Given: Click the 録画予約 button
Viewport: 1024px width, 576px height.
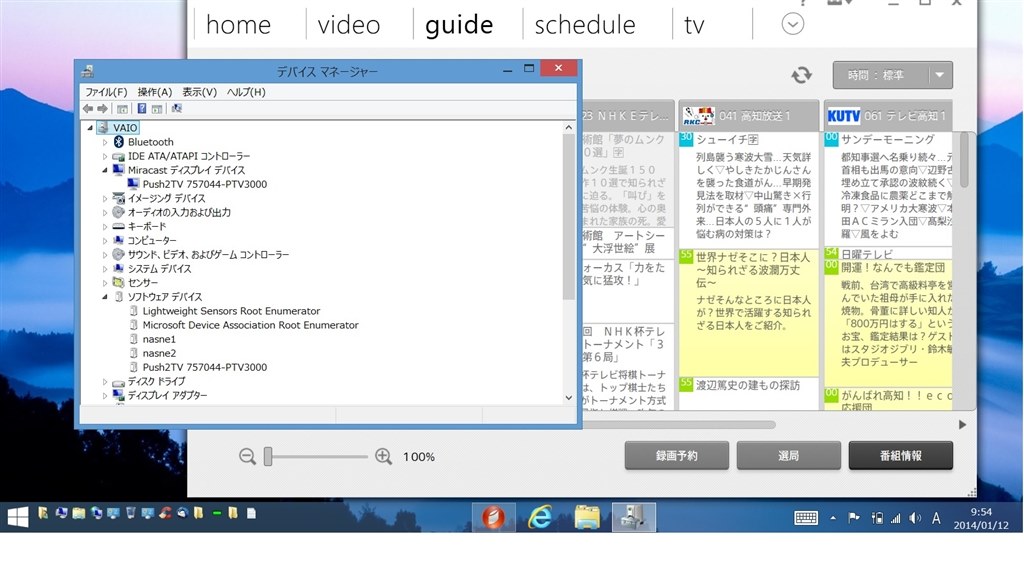Looking at the screenshot, I should coord(677,455).
